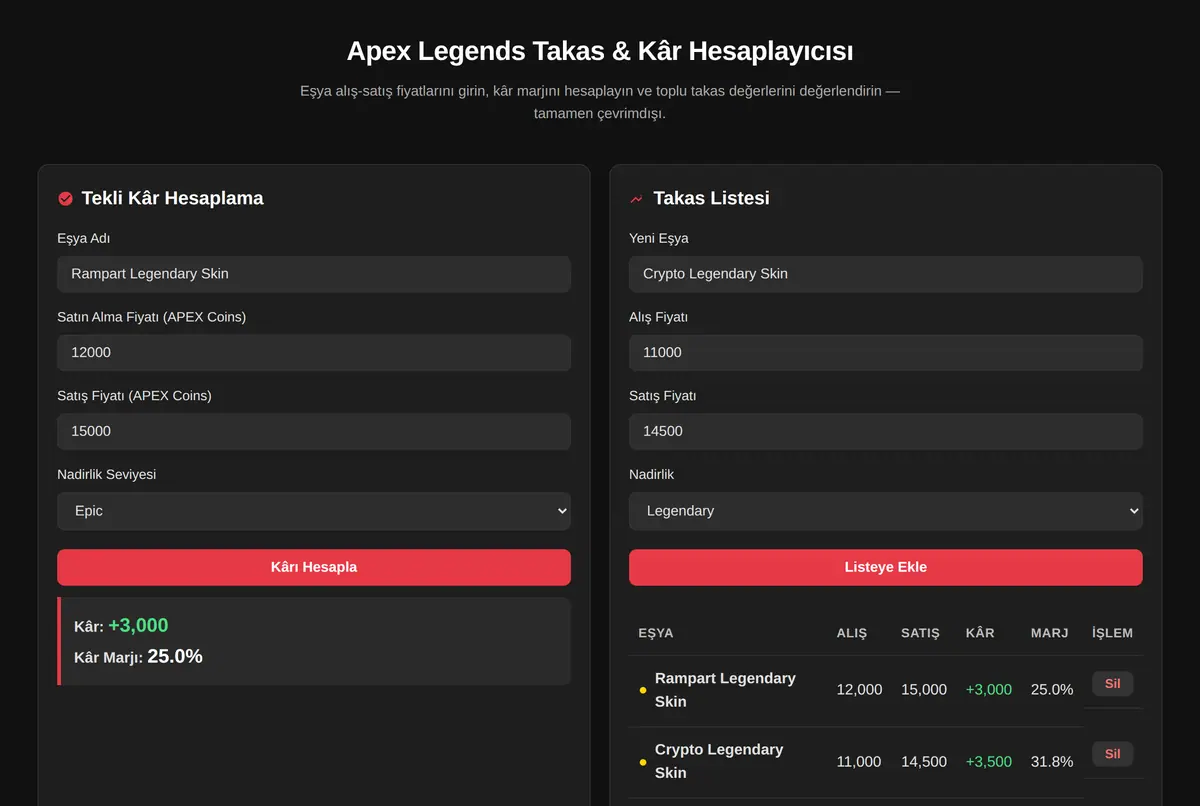Focus the Satış Fiyatı input with 14500
Image resolution: width=1200 pixels, height=806 pixels.
click(x=886, y=432)
